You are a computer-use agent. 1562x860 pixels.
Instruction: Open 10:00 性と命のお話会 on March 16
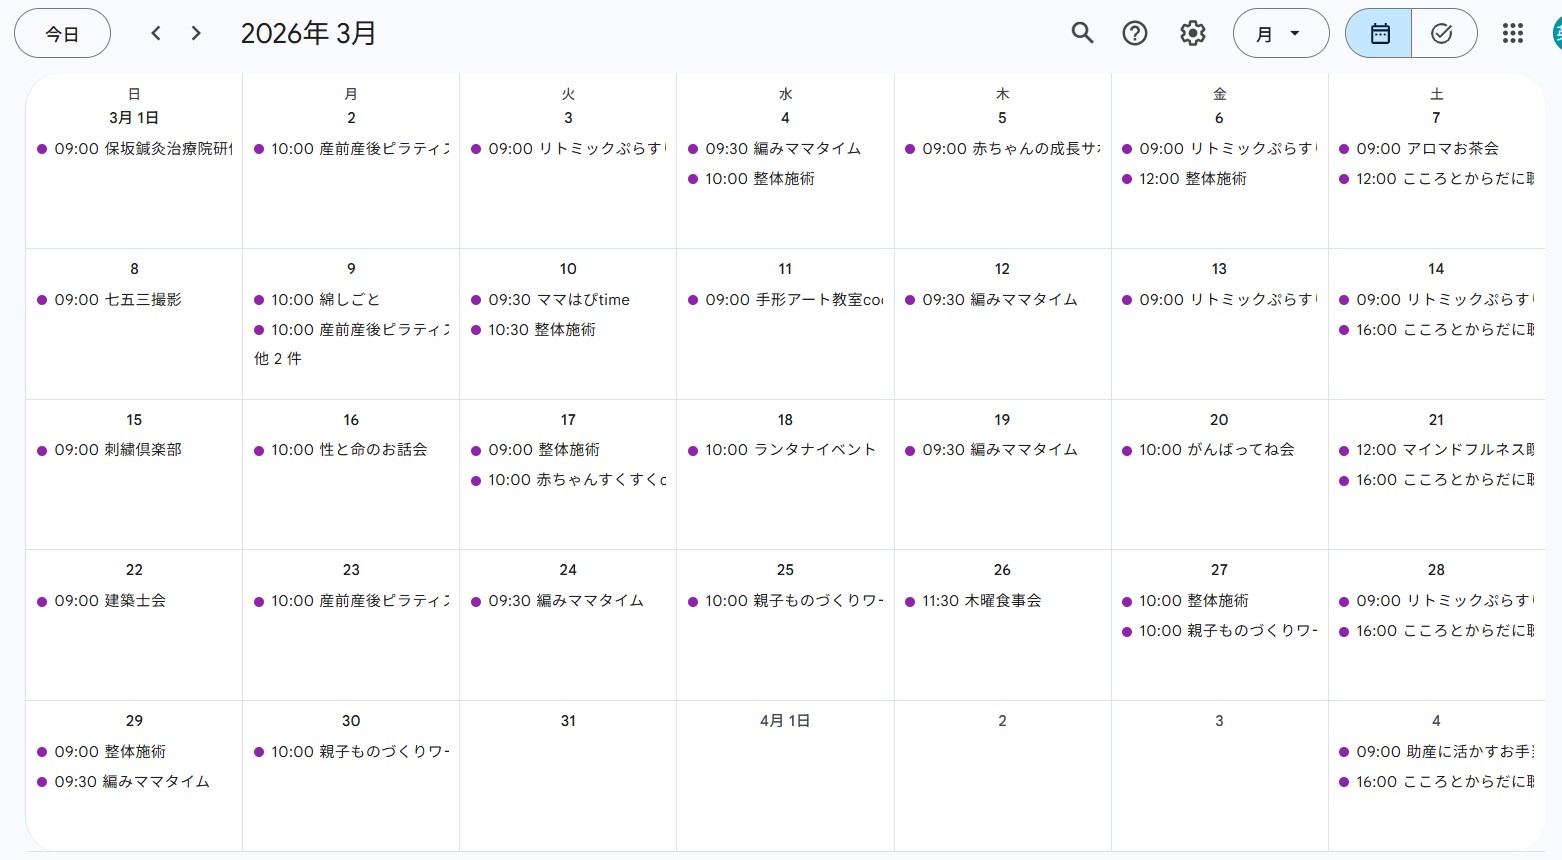349,450
